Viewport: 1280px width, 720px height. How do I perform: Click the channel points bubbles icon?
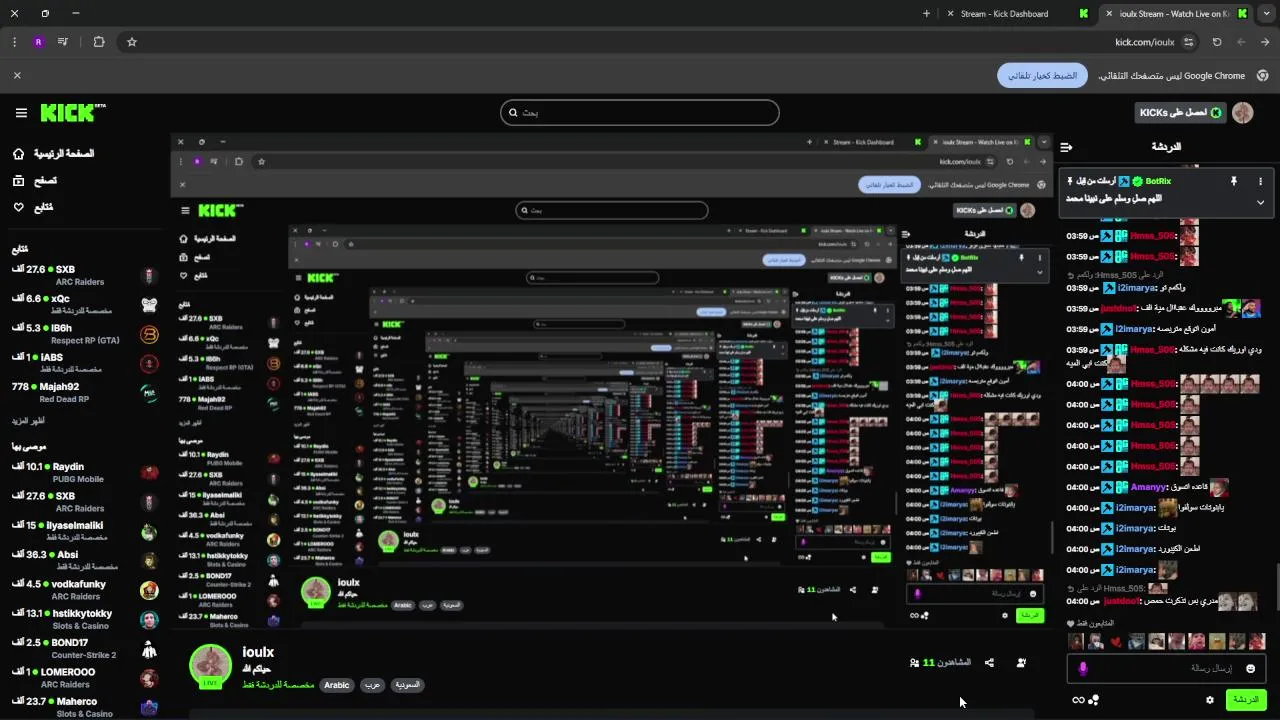pyautogui.click(x=1094, y=700)
